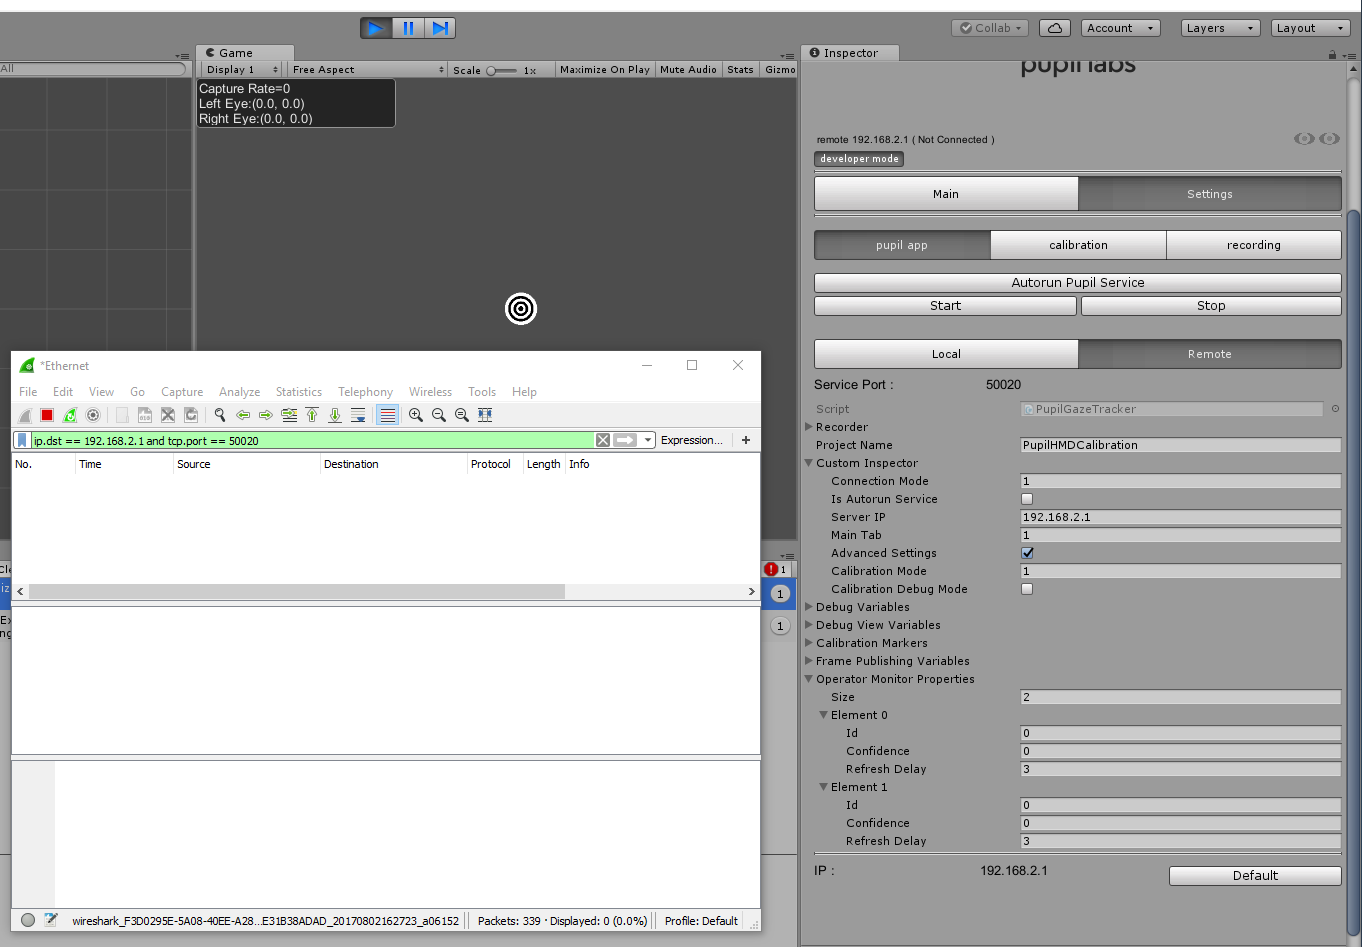Adjust the Game view Scale slider
Image resolution: width=1362 pixels, height=947 pixels.
click(x=502, y=71)
